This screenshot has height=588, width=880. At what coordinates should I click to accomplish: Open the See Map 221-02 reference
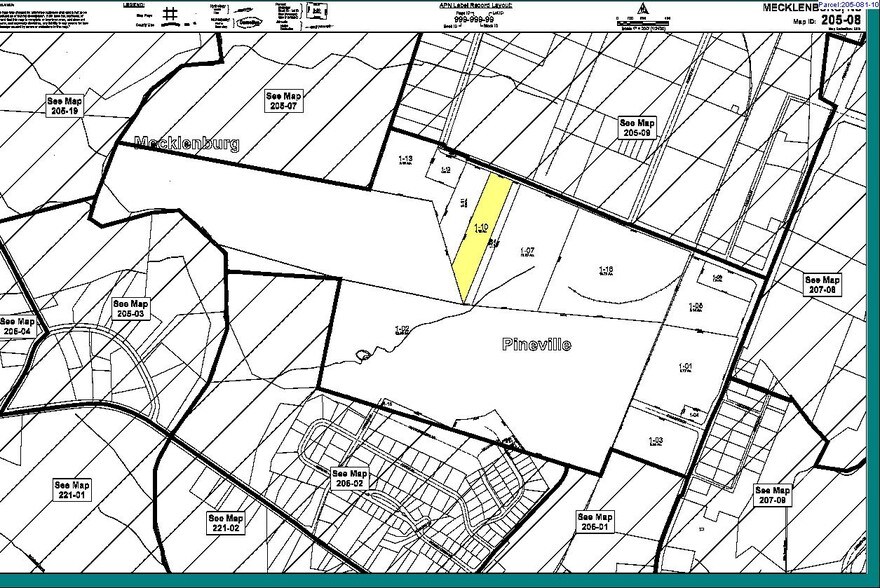(226, 522)
